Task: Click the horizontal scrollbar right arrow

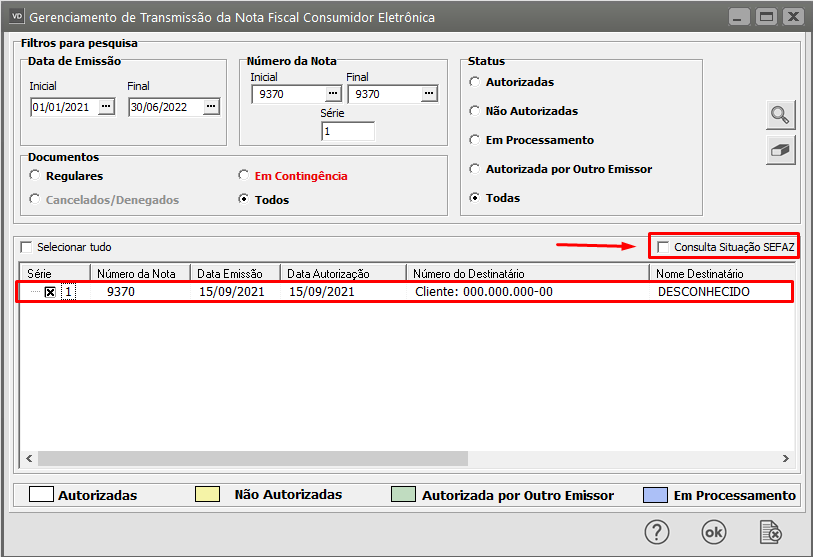Action: point(785,458)
